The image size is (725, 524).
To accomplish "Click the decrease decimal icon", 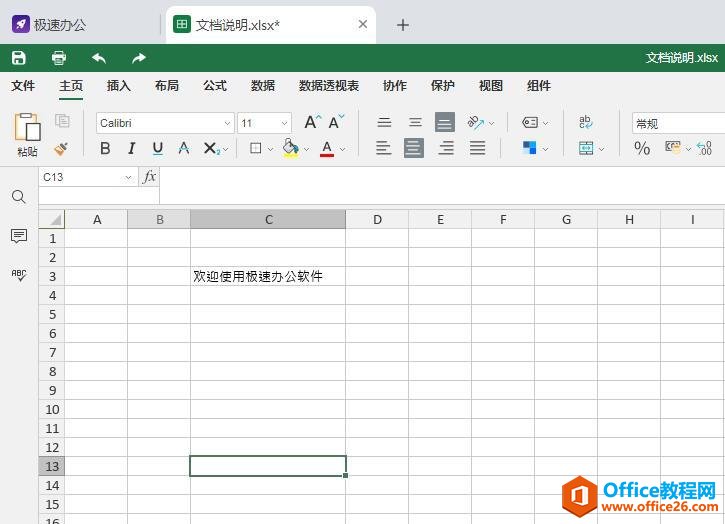I will pos(704,148).
